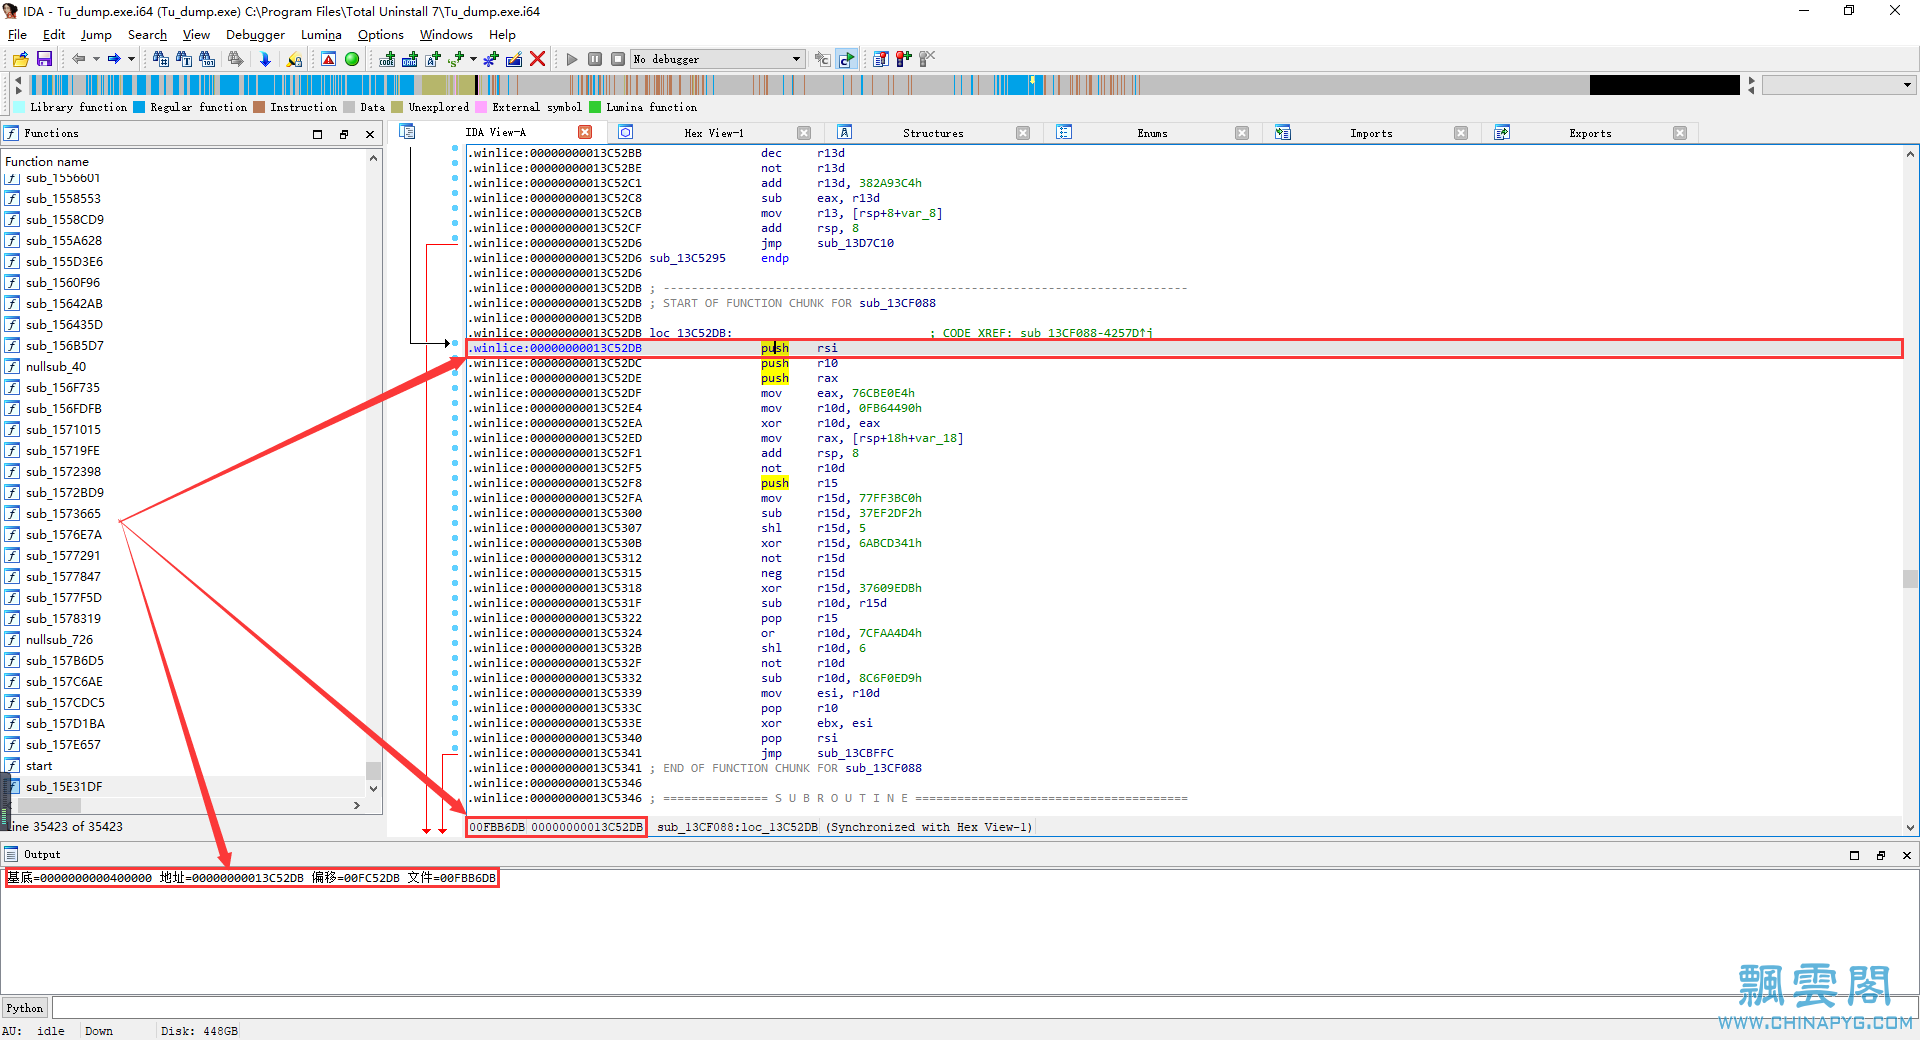Screen dimensions: 1920x1040
Task: Switch to the Hex View-1 tab
Action: 714,133
